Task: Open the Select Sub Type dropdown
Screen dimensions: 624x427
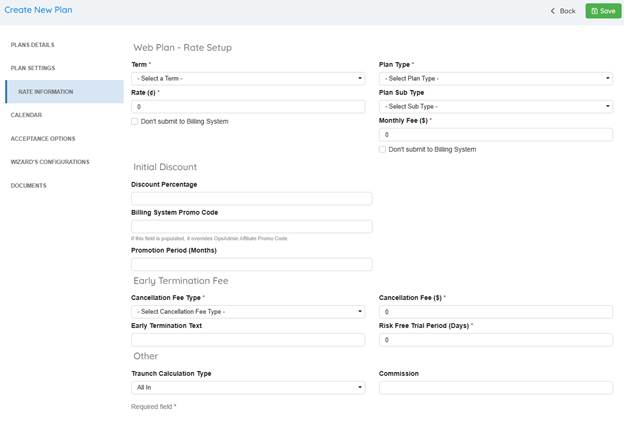Action: pos(496,106)
